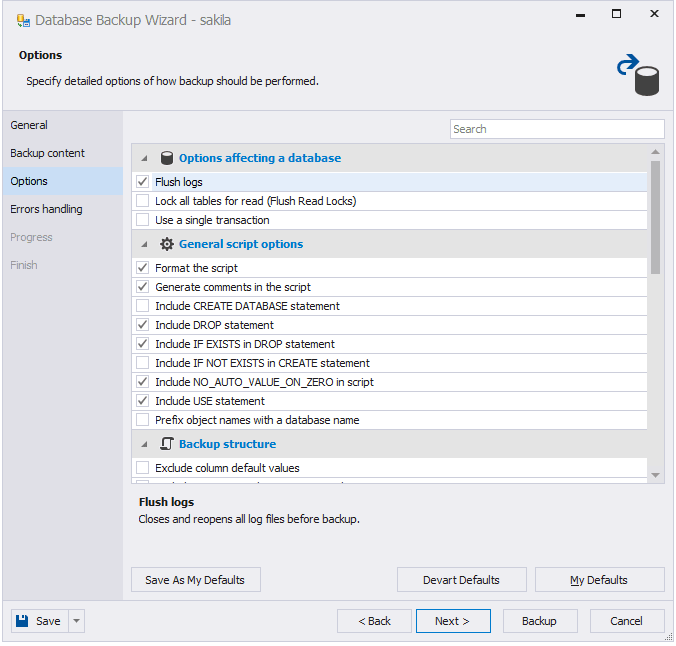Uncheck the Flush logs checkbox

click(x=143, y=182)
